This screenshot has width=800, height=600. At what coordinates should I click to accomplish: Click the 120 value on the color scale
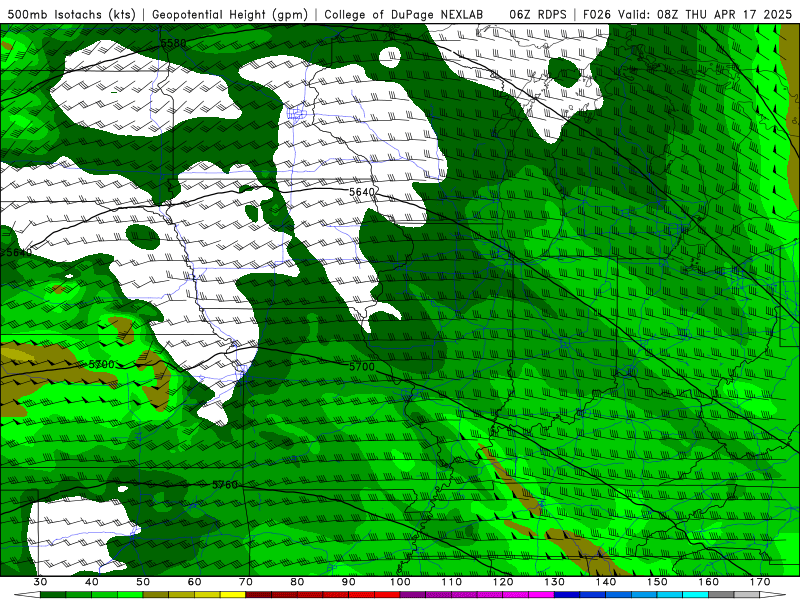[503, 582]
